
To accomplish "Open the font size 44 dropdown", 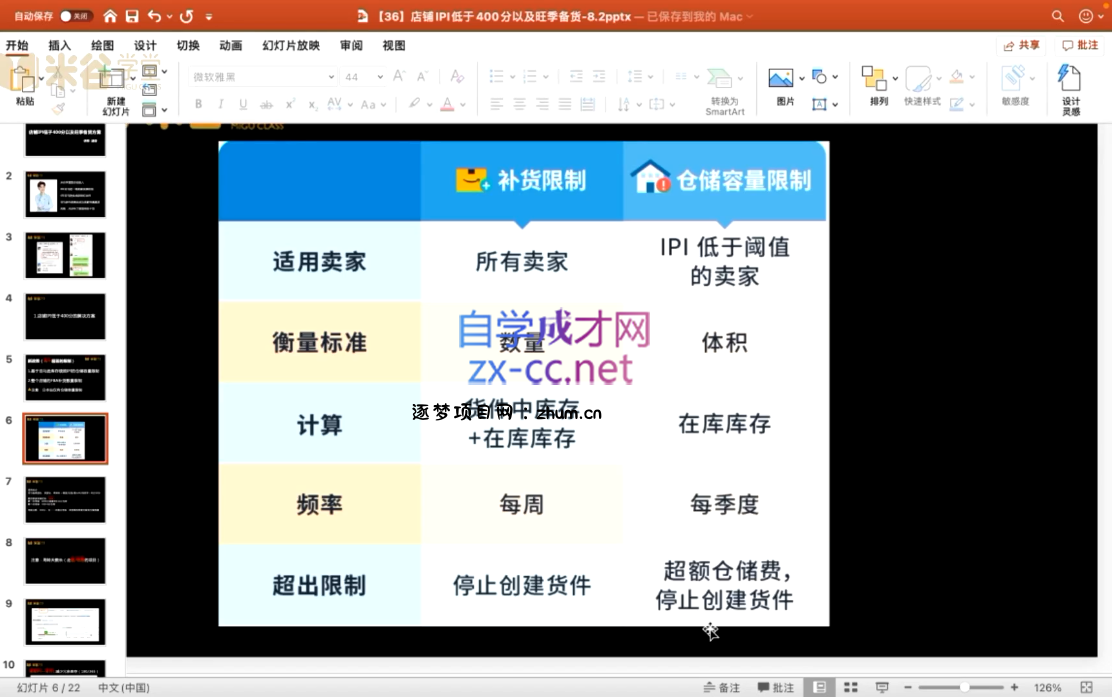I will tap(380, 77).
